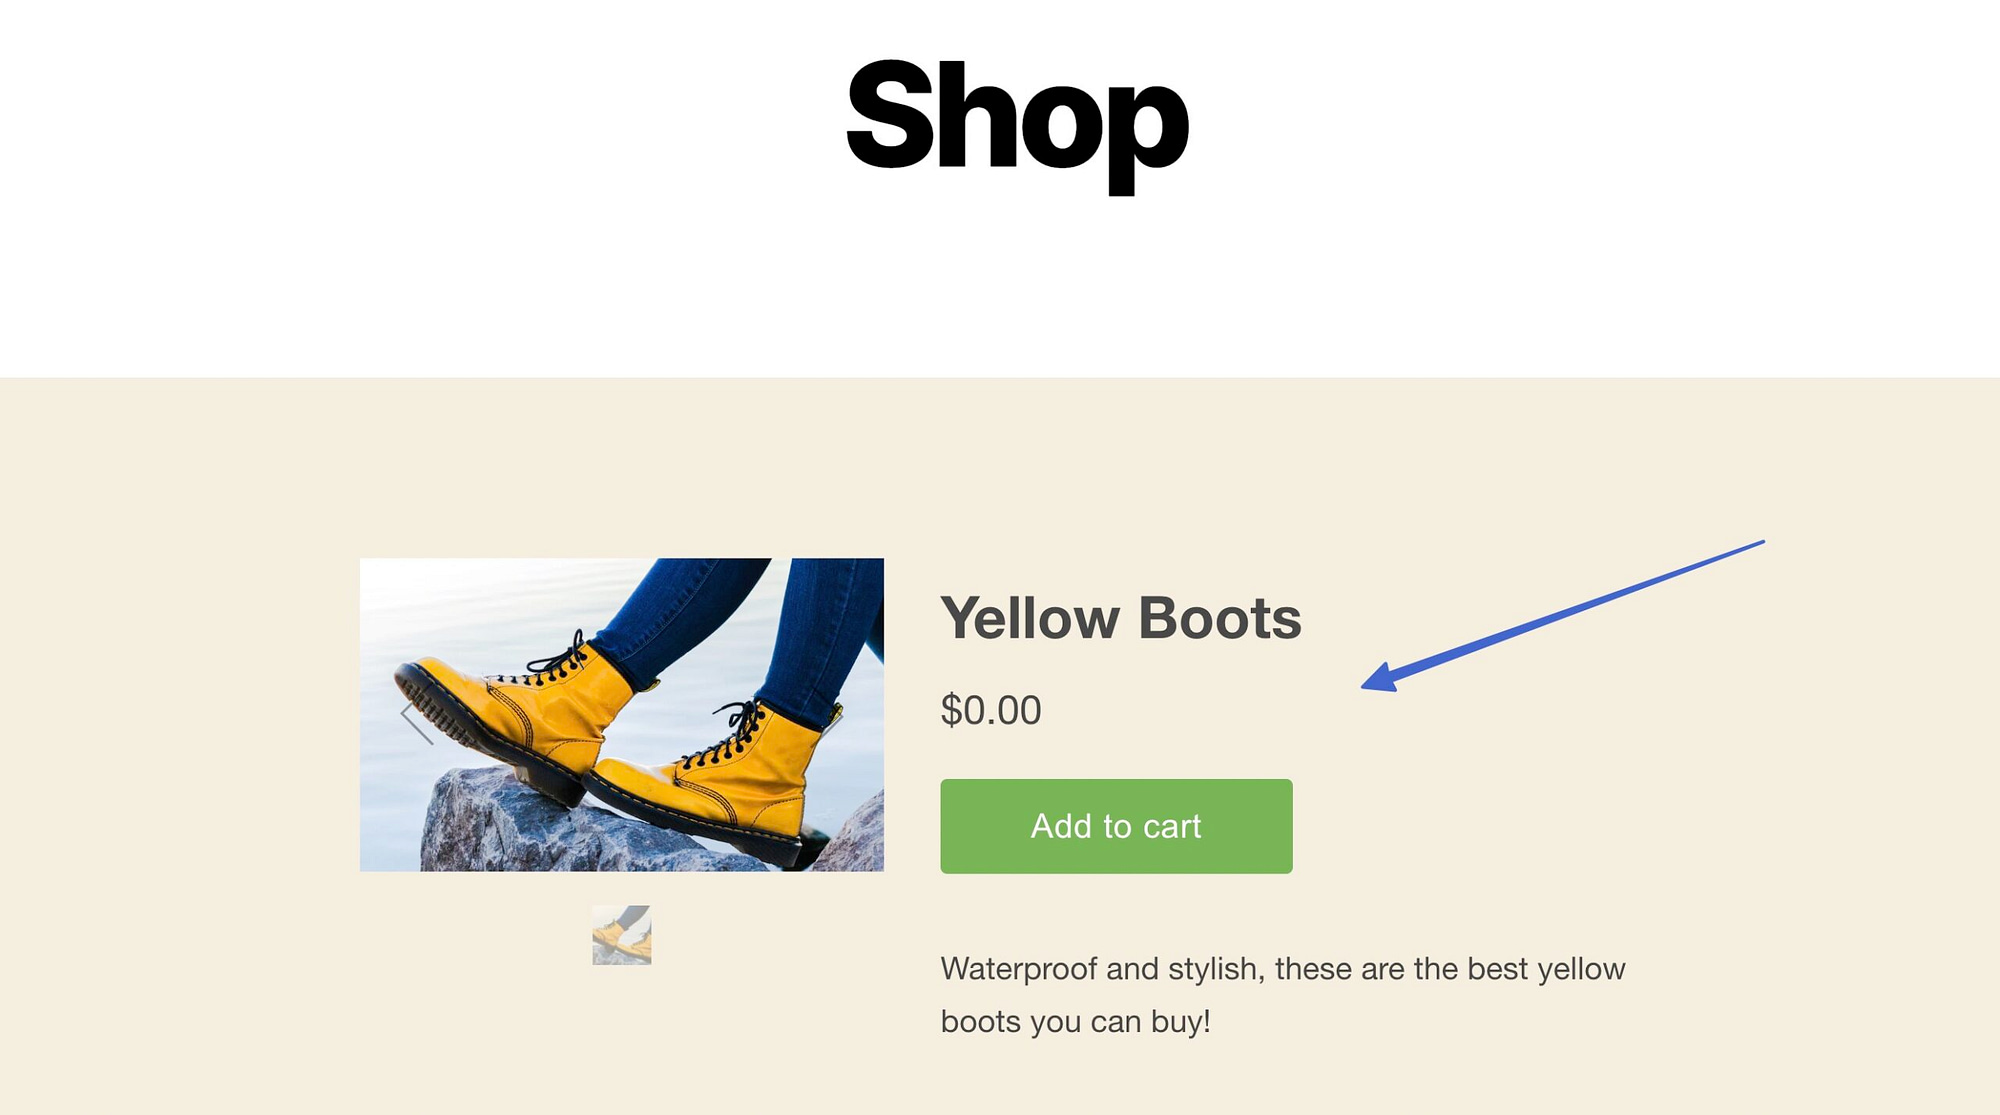This screenshot has height=1115, width=2000.
Task: Open the Yellow Boots product title link
Action: pos(1120,617)
